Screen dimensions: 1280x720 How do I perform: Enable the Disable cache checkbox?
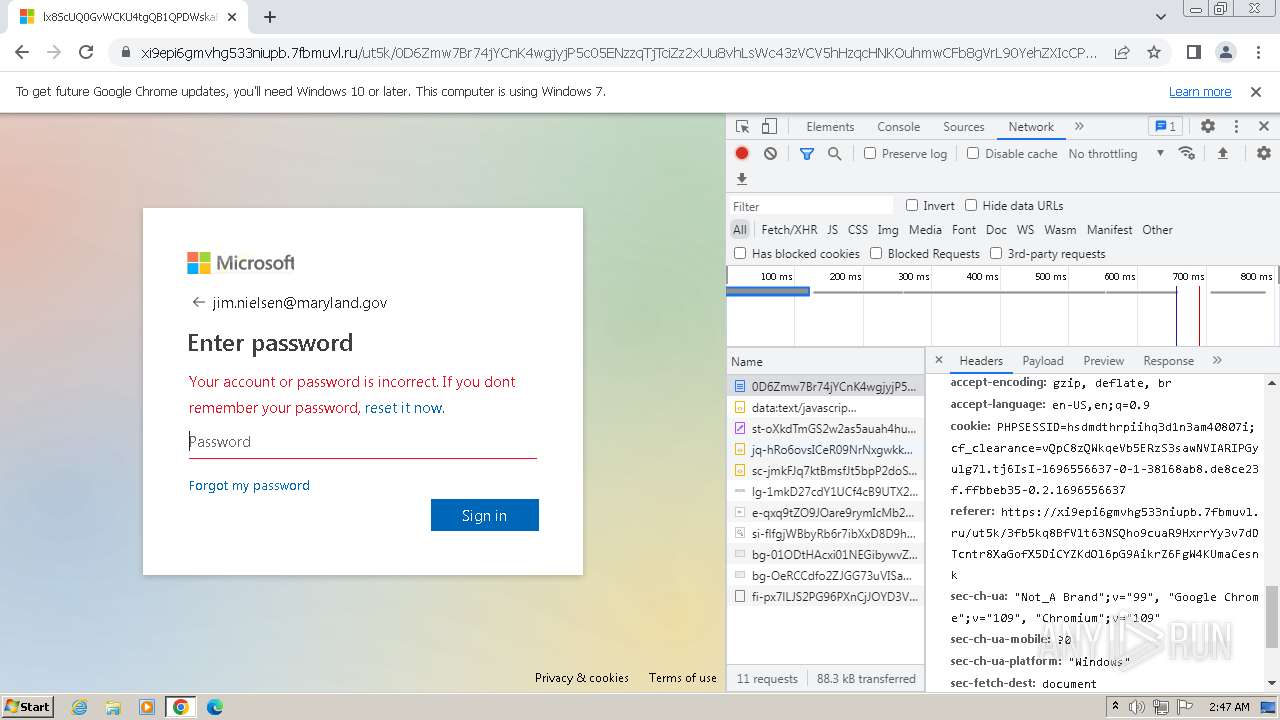(973, 154)
